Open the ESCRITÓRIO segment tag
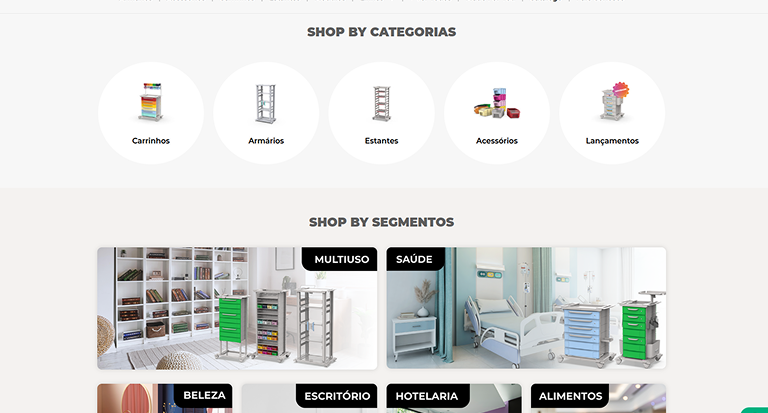768x413 pixels. tap(336, 396)
